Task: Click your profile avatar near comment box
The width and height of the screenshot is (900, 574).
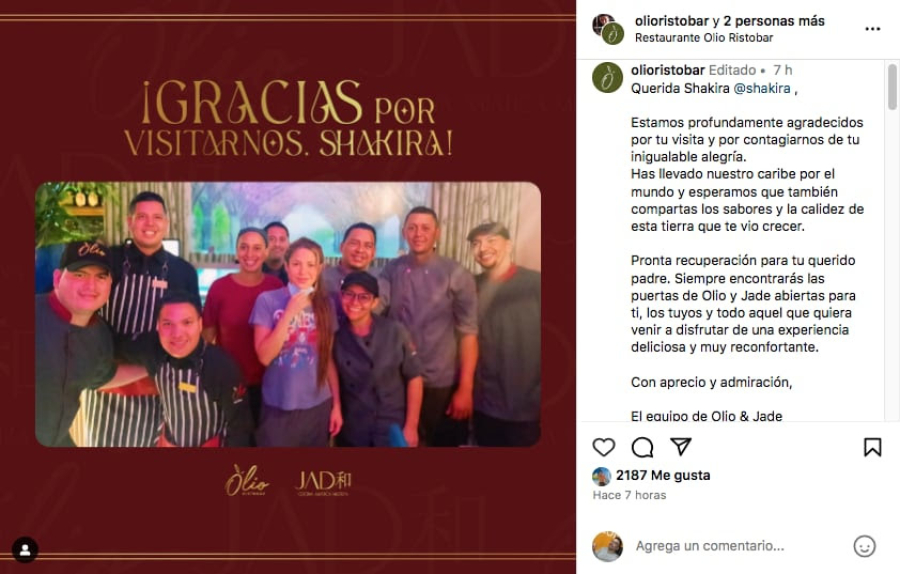Action: click(x=607, y=546)
